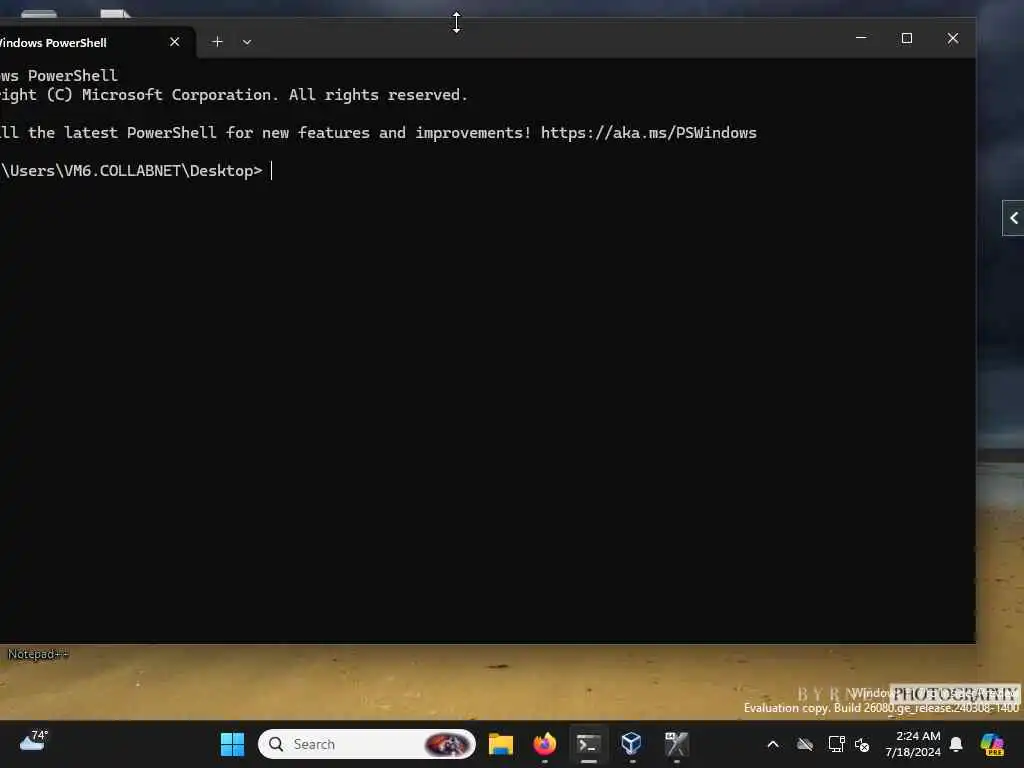Maximize the PowerShell window
The height and width of the screenshot is (768, 1024).
906,38
